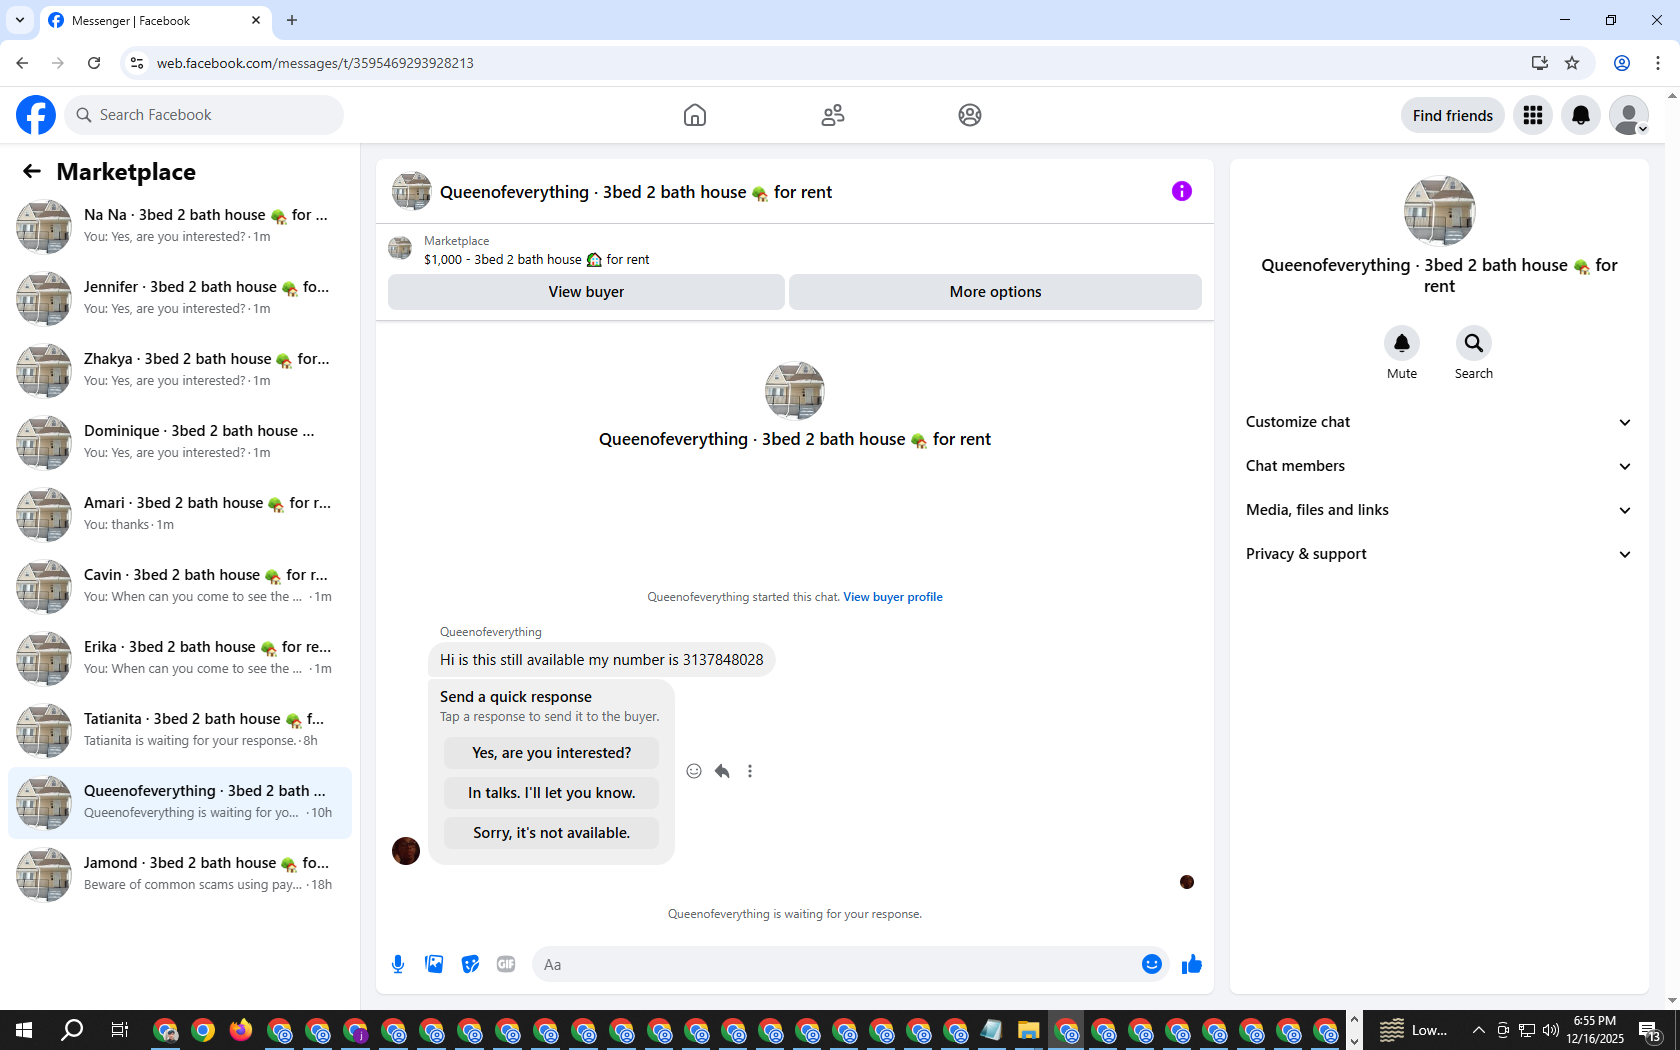Open the account profile avatar menu

1629,115
